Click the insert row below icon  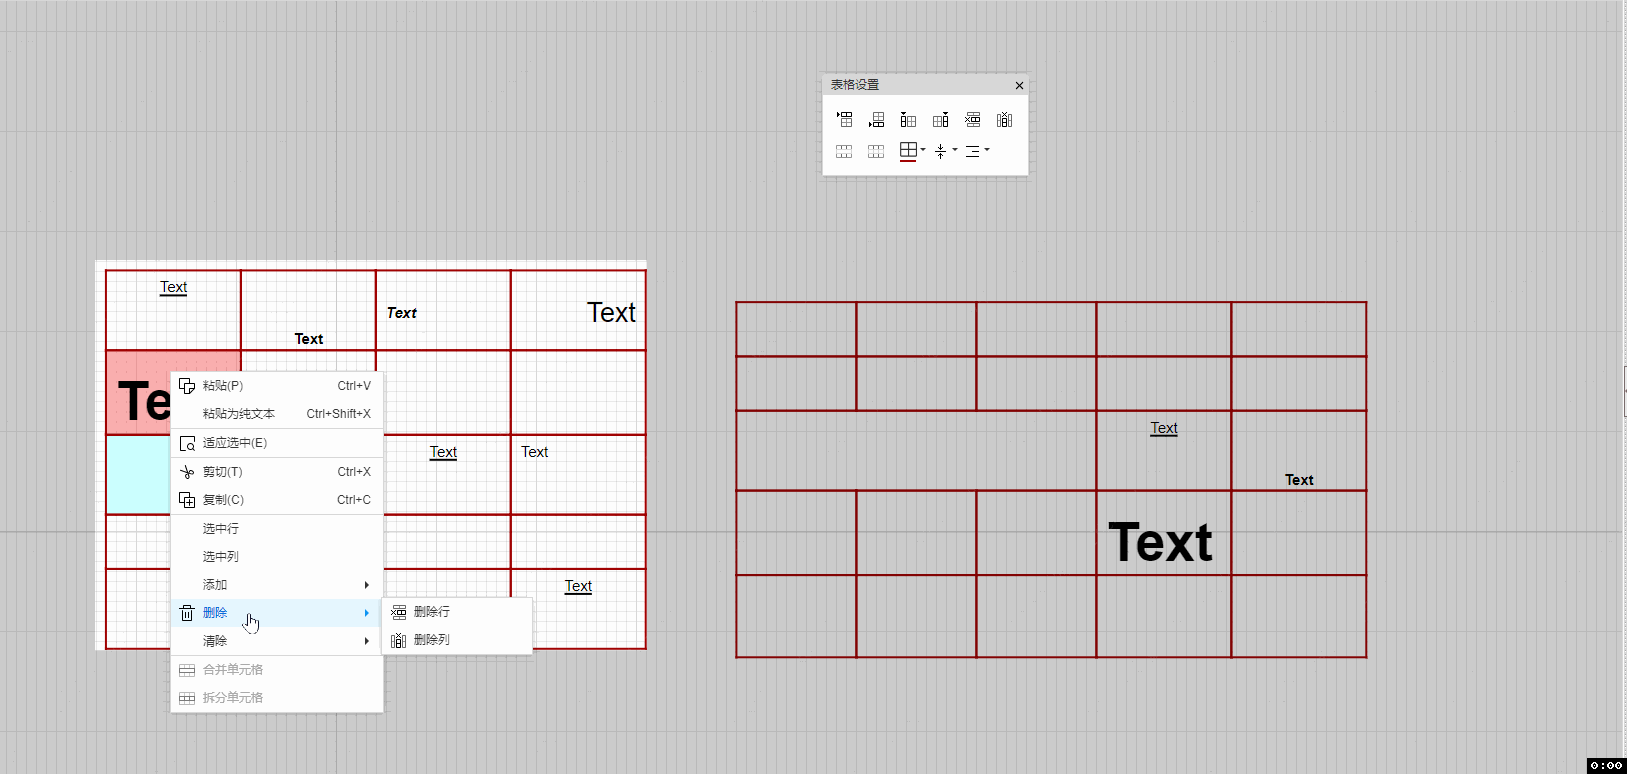[877, 120]
